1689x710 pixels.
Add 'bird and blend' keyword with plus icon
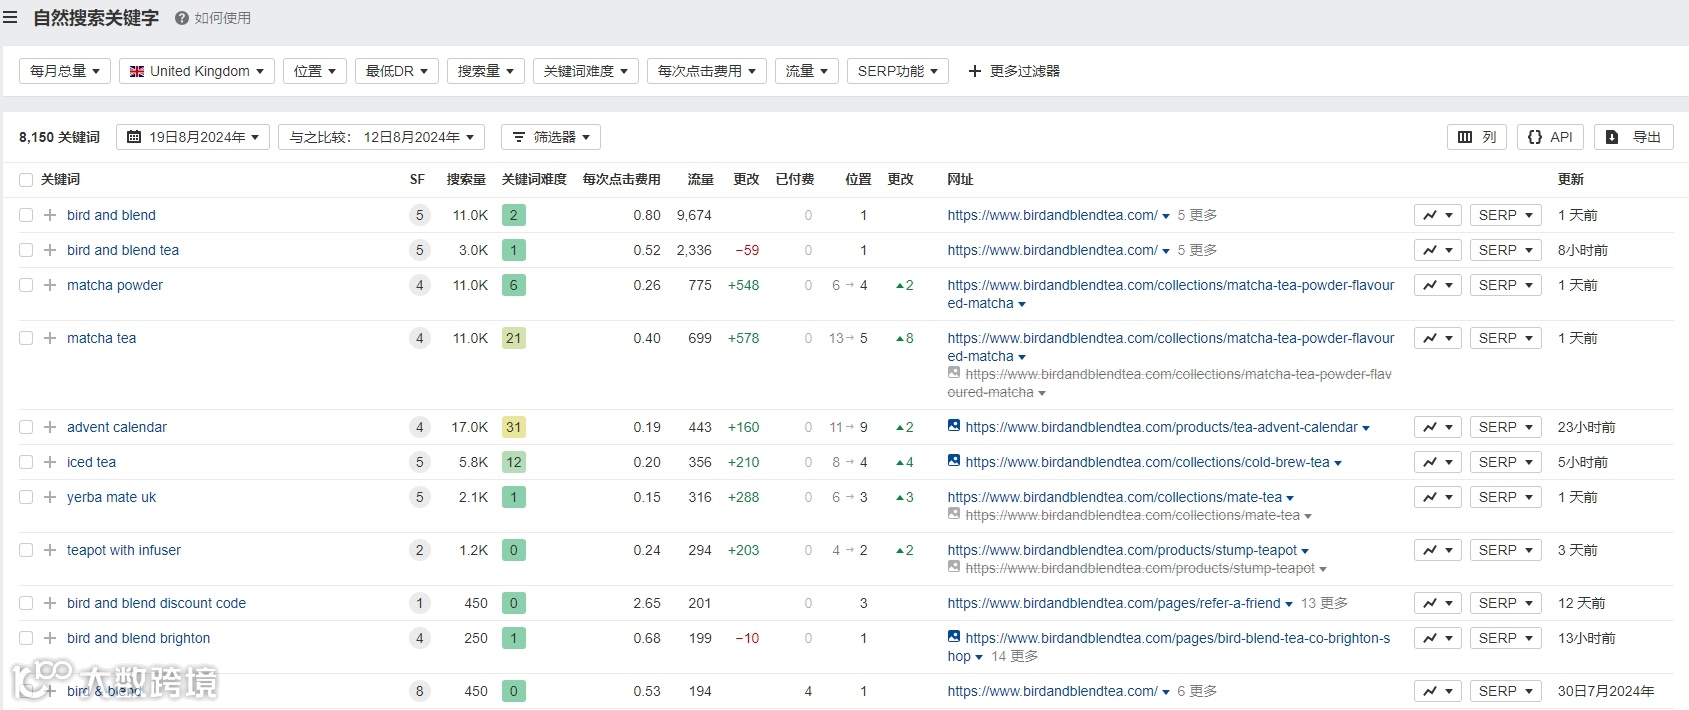50,215
